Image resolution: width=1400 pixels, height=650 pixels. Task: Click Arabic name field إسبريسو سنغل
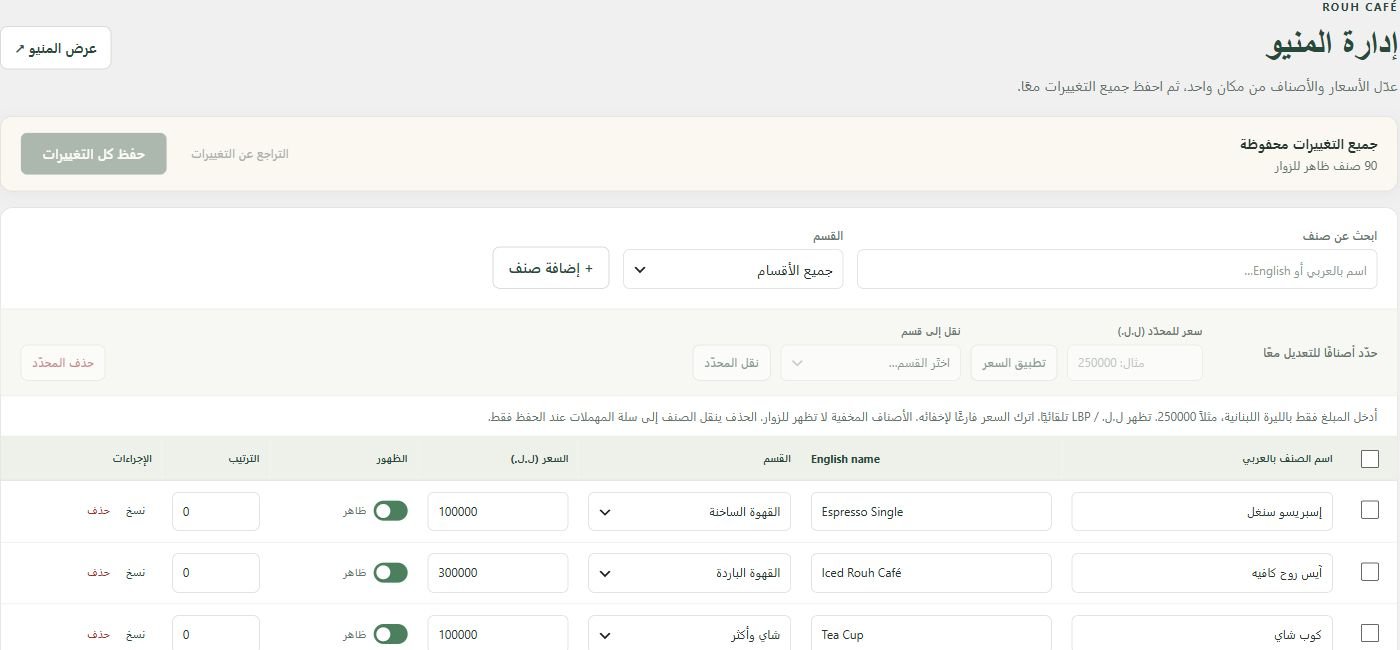point(1202,512)
